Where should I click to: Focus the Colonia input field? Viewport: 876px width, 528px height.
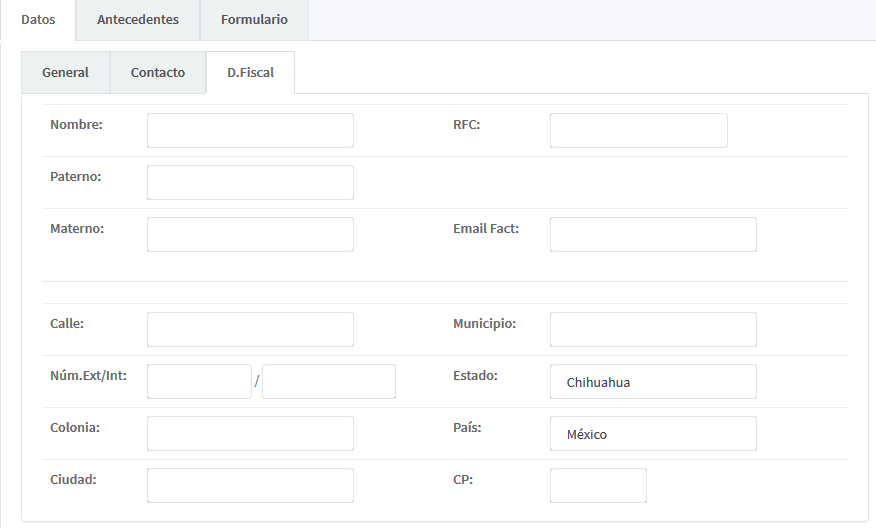coord(250,433)
